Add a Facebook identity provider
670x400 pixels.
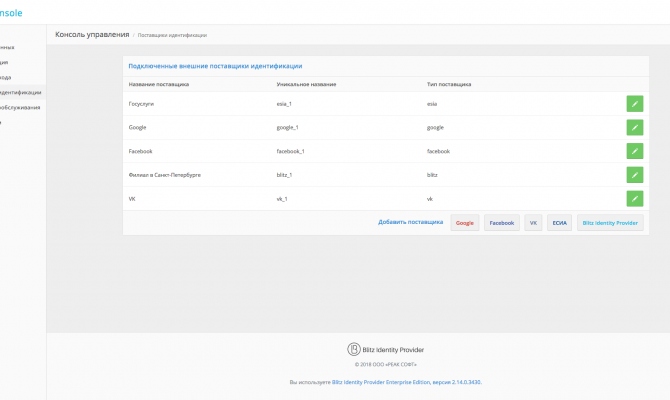click(501, 223)
